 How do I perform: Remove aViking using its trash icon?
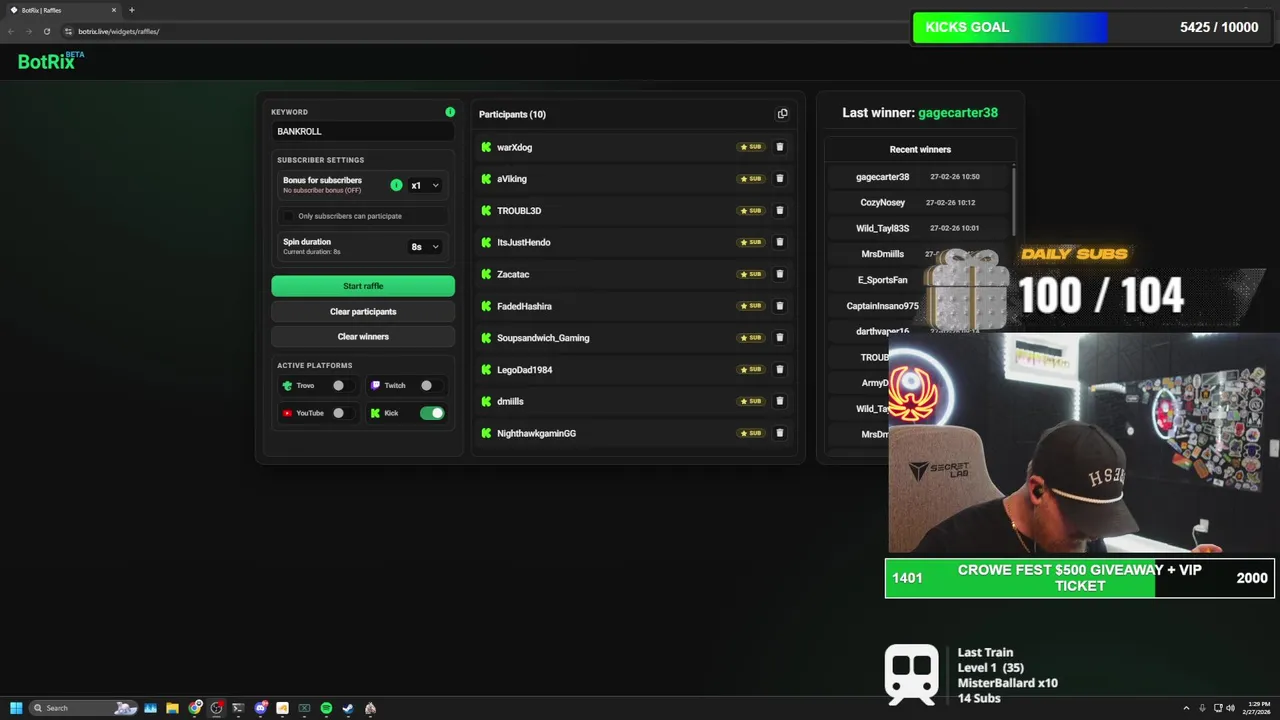pos(780,179)
